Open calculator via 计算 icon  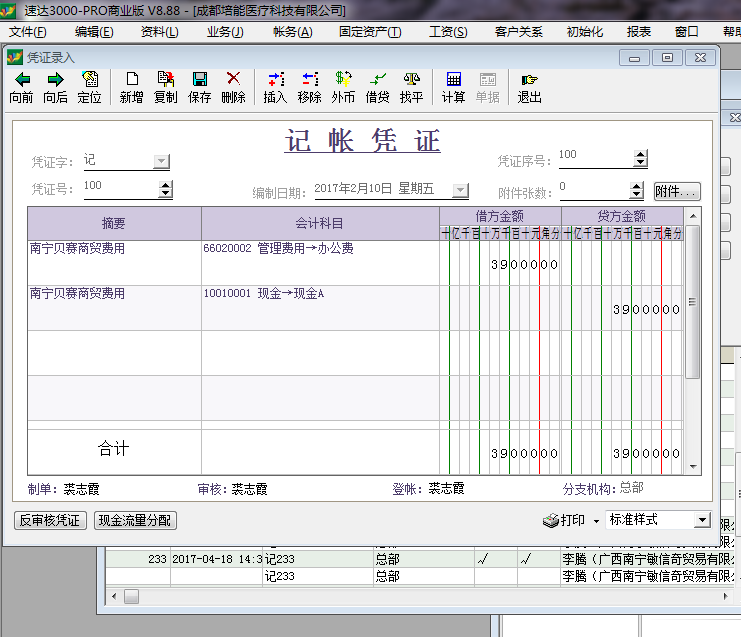[454, 87]
